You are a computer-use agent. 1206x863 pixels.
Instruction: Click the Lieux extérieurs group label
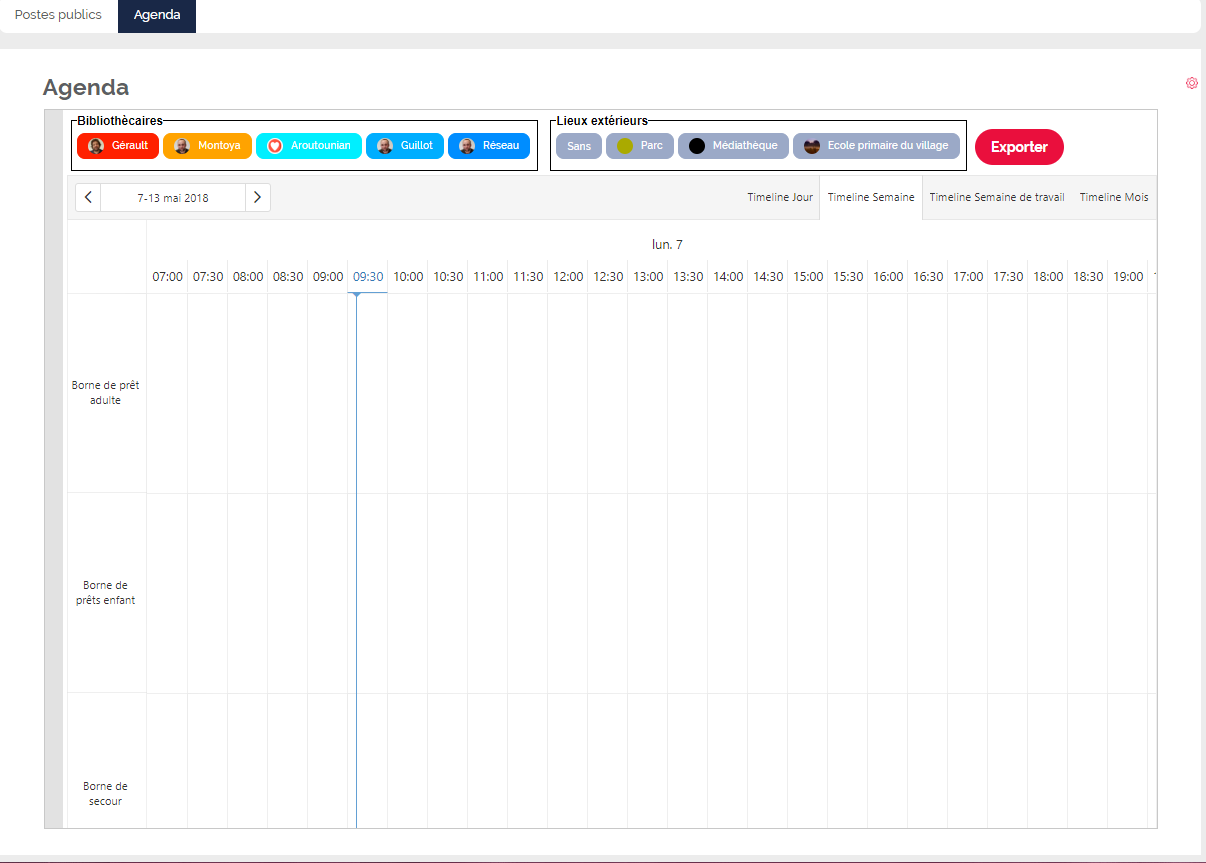click(x=602, y=120)
